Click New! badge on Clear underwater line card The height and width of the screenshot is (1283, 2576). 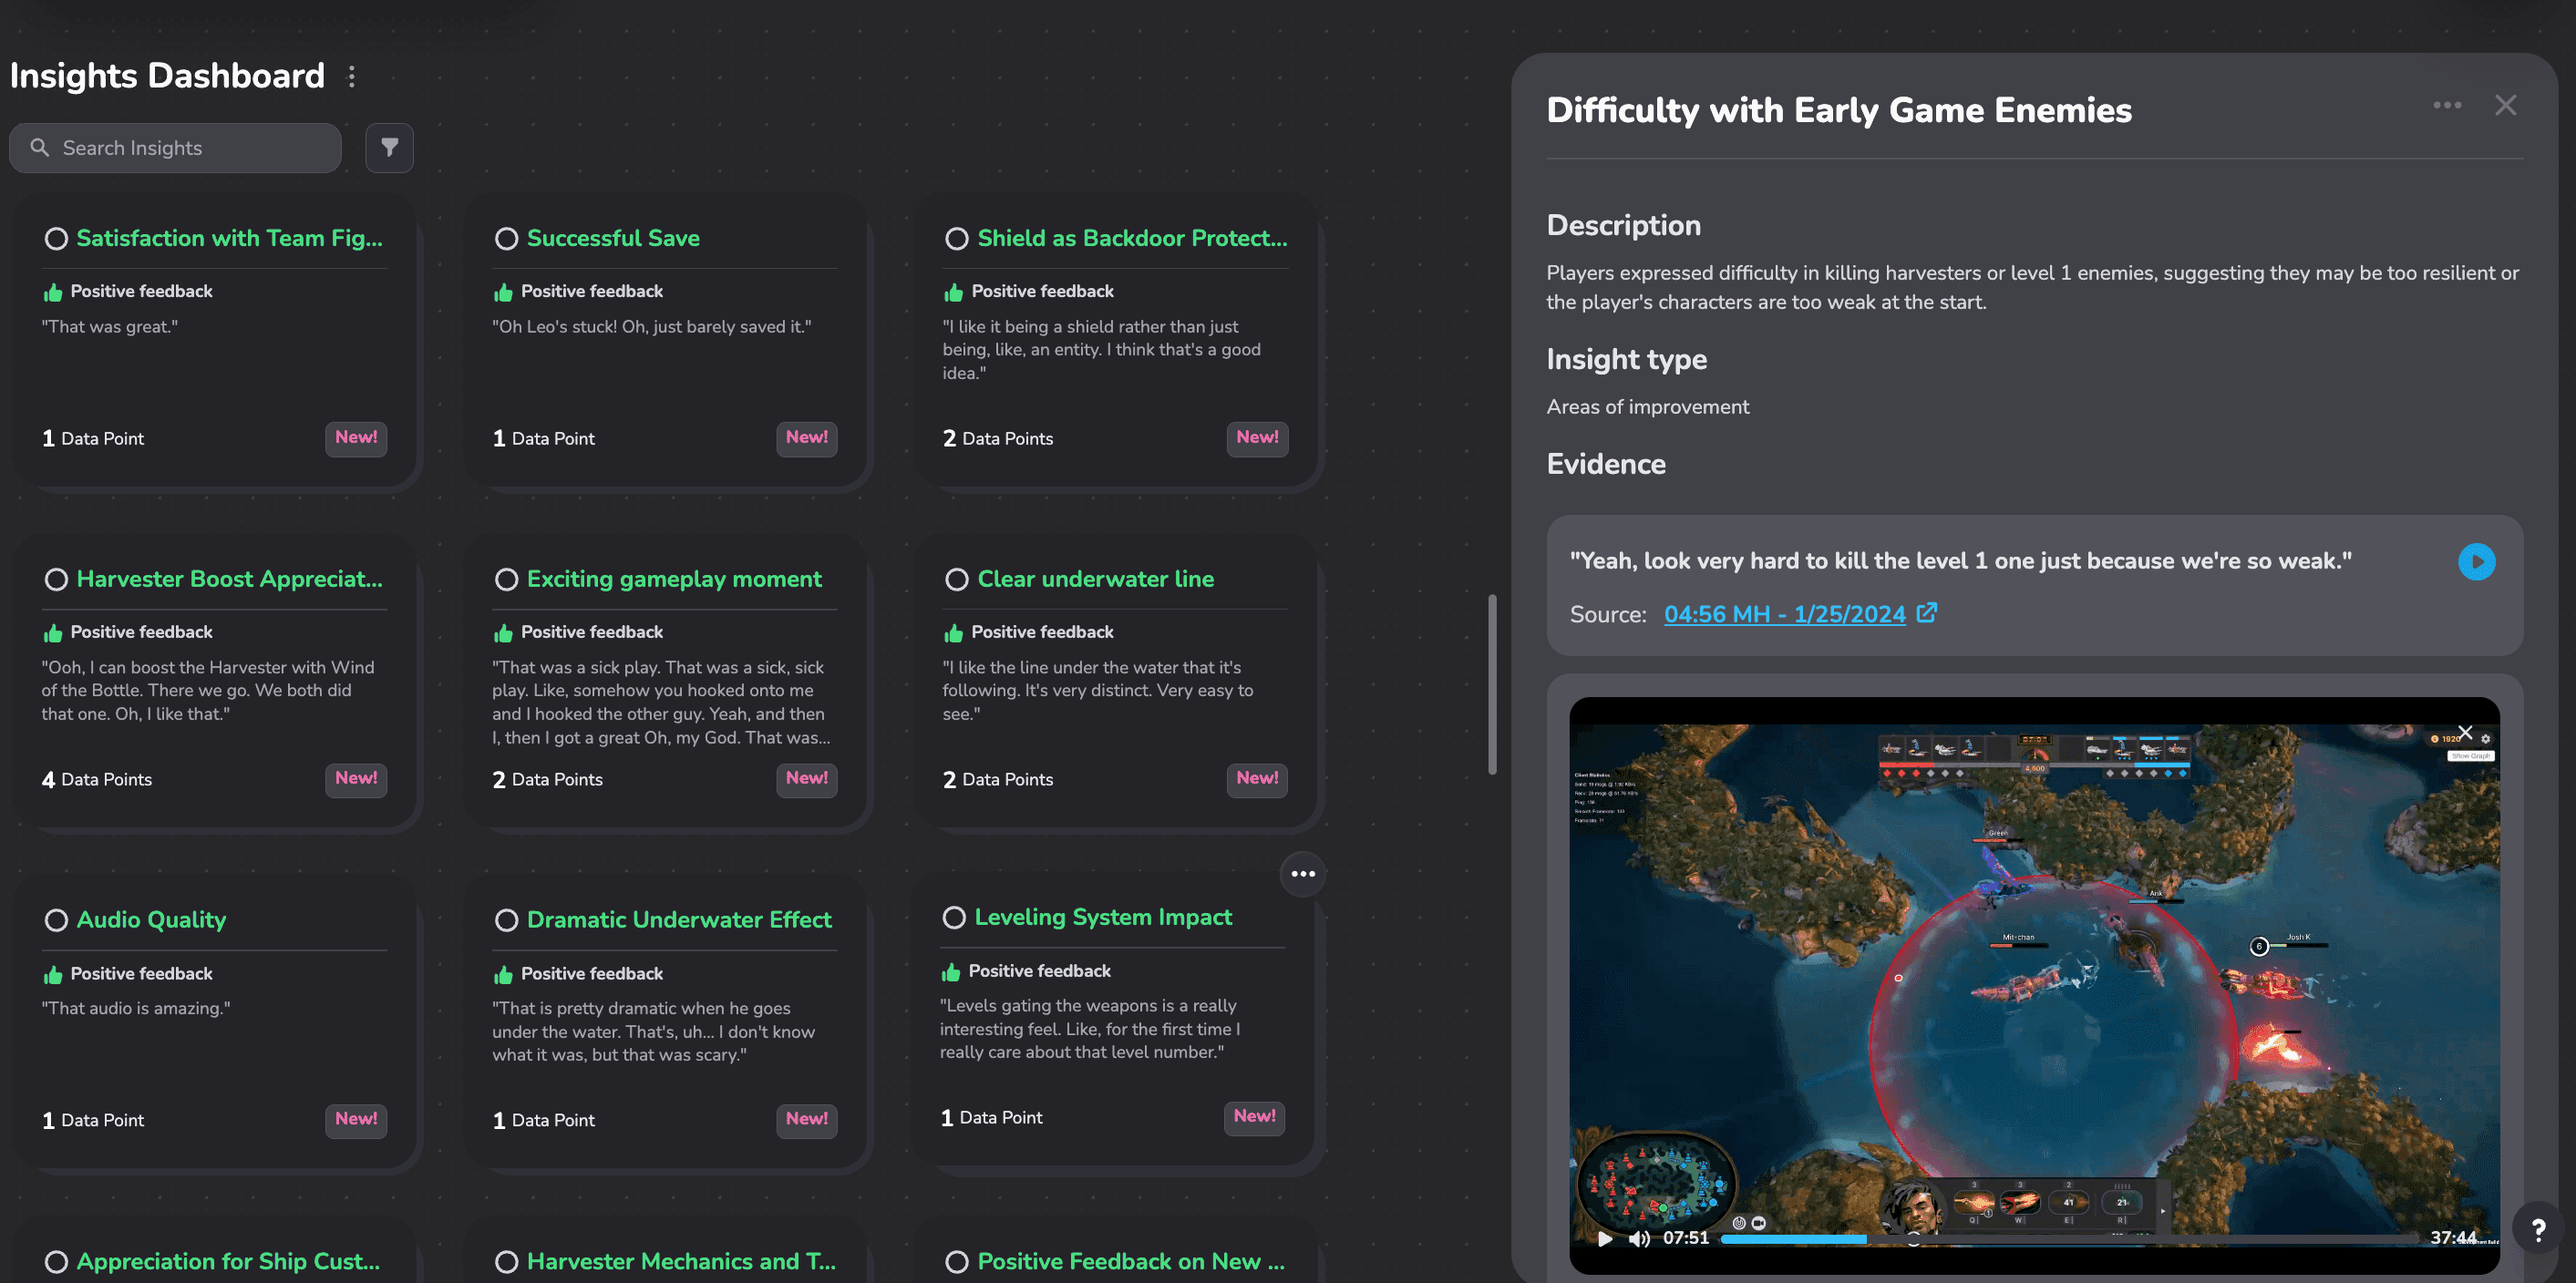pos(1257,778)
